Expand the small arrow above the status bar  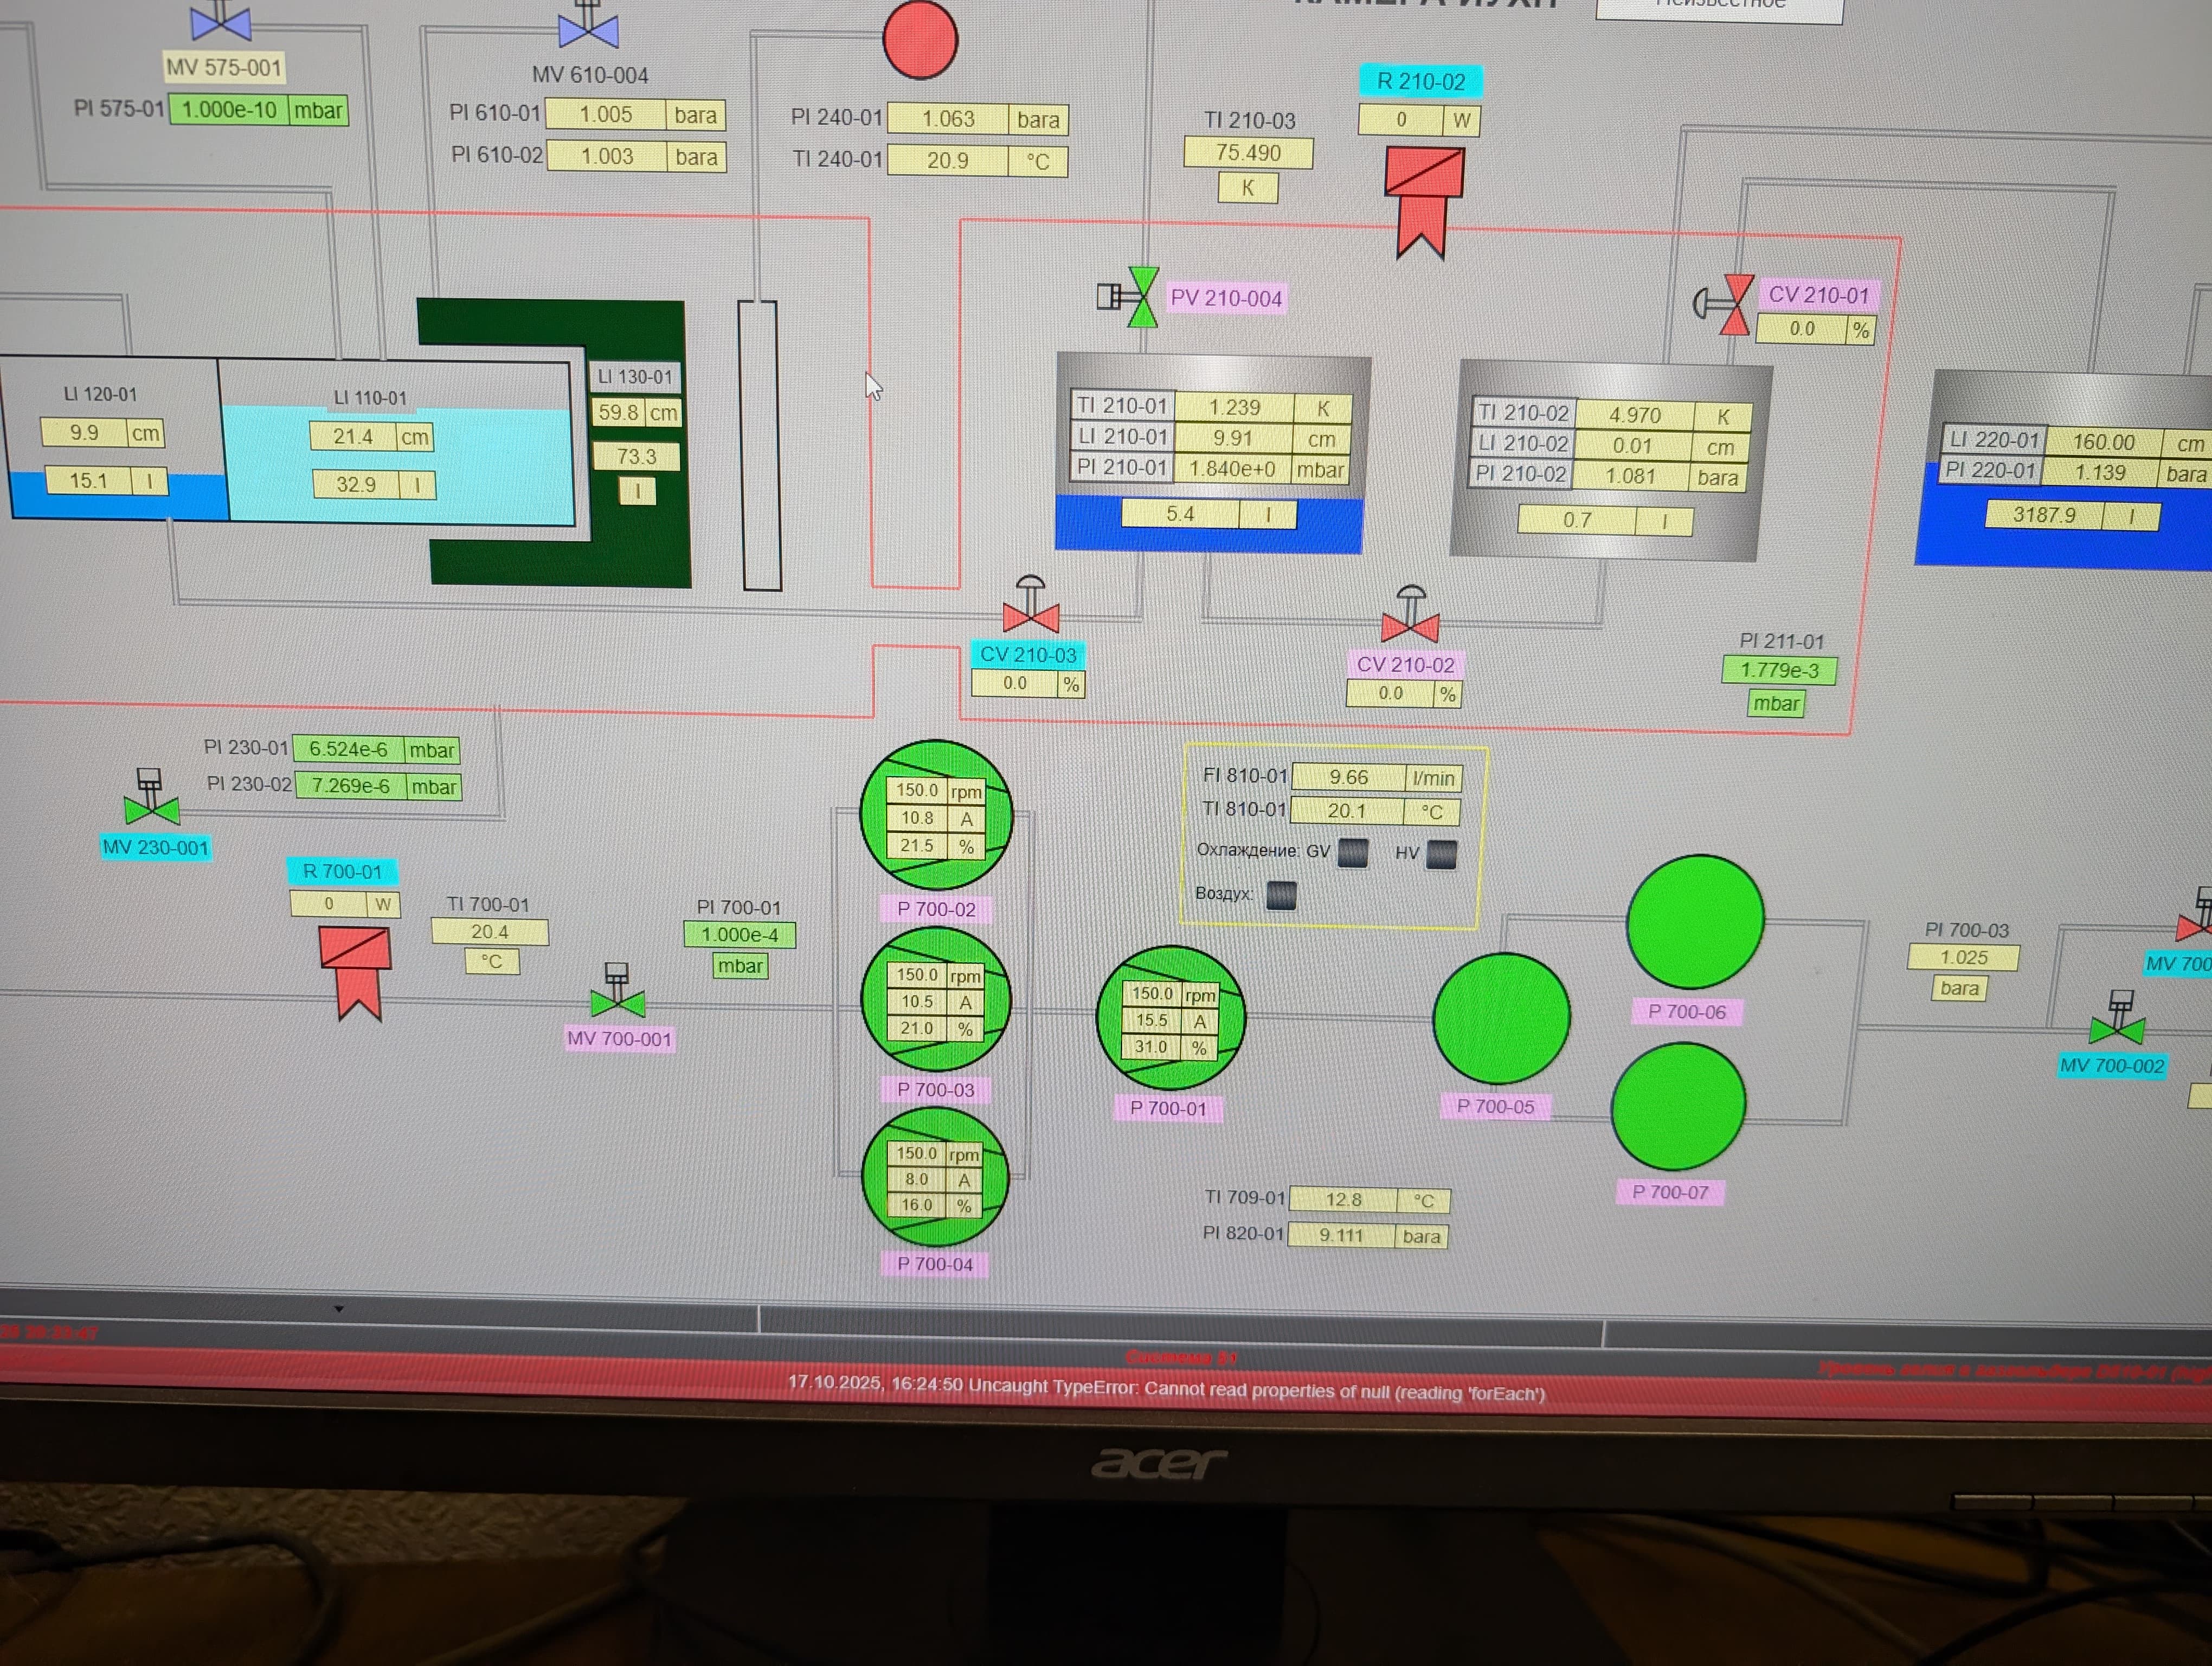point(339,1309)
